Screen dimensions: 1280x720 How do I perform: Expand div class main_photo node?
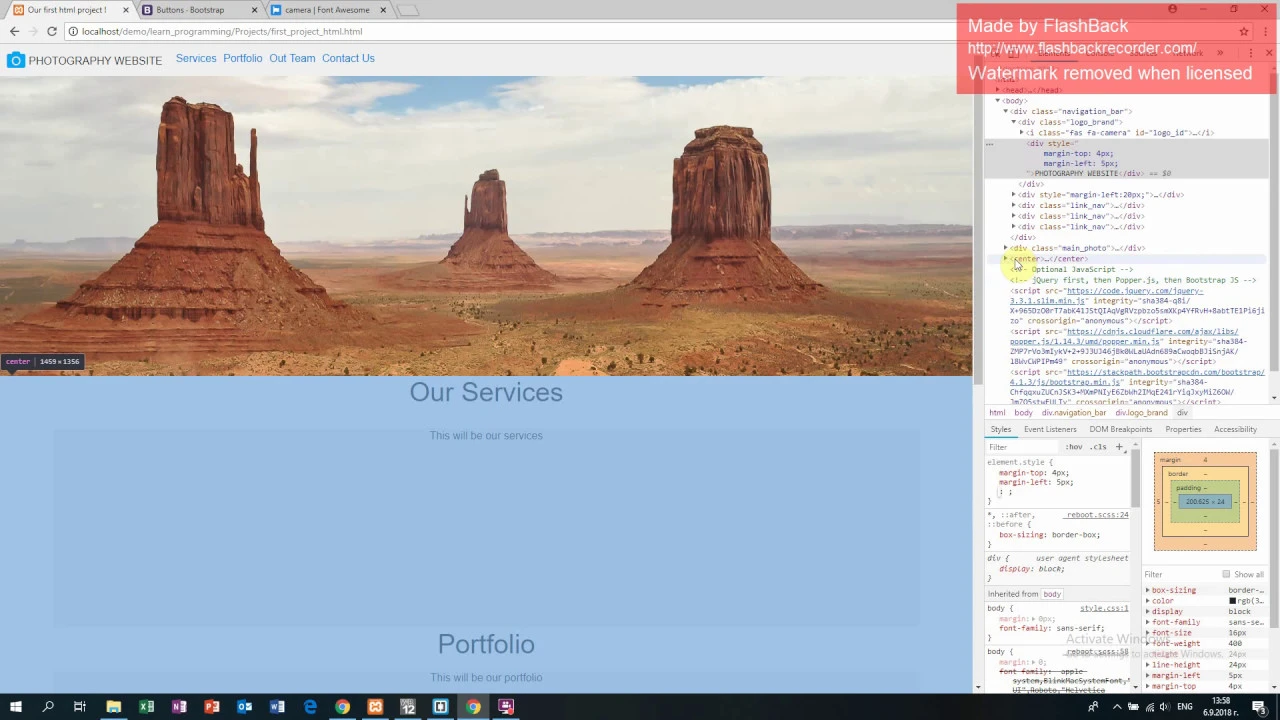tap(1005, 248)
